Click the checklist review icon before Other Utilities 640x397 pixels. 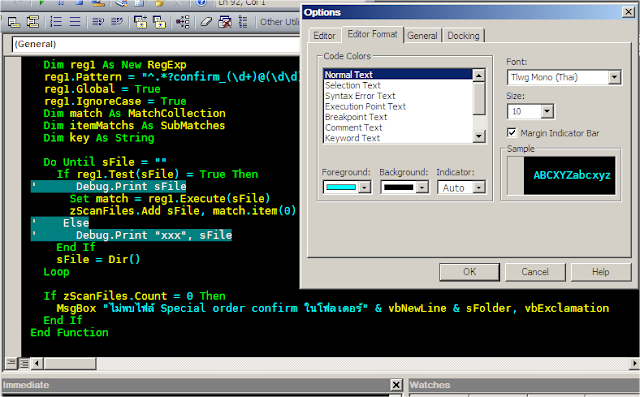243,22
